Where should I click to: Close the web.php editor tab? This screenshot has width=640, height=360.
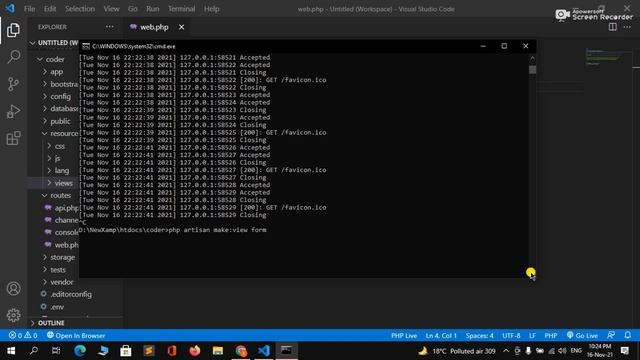click(x=181, y=27)
